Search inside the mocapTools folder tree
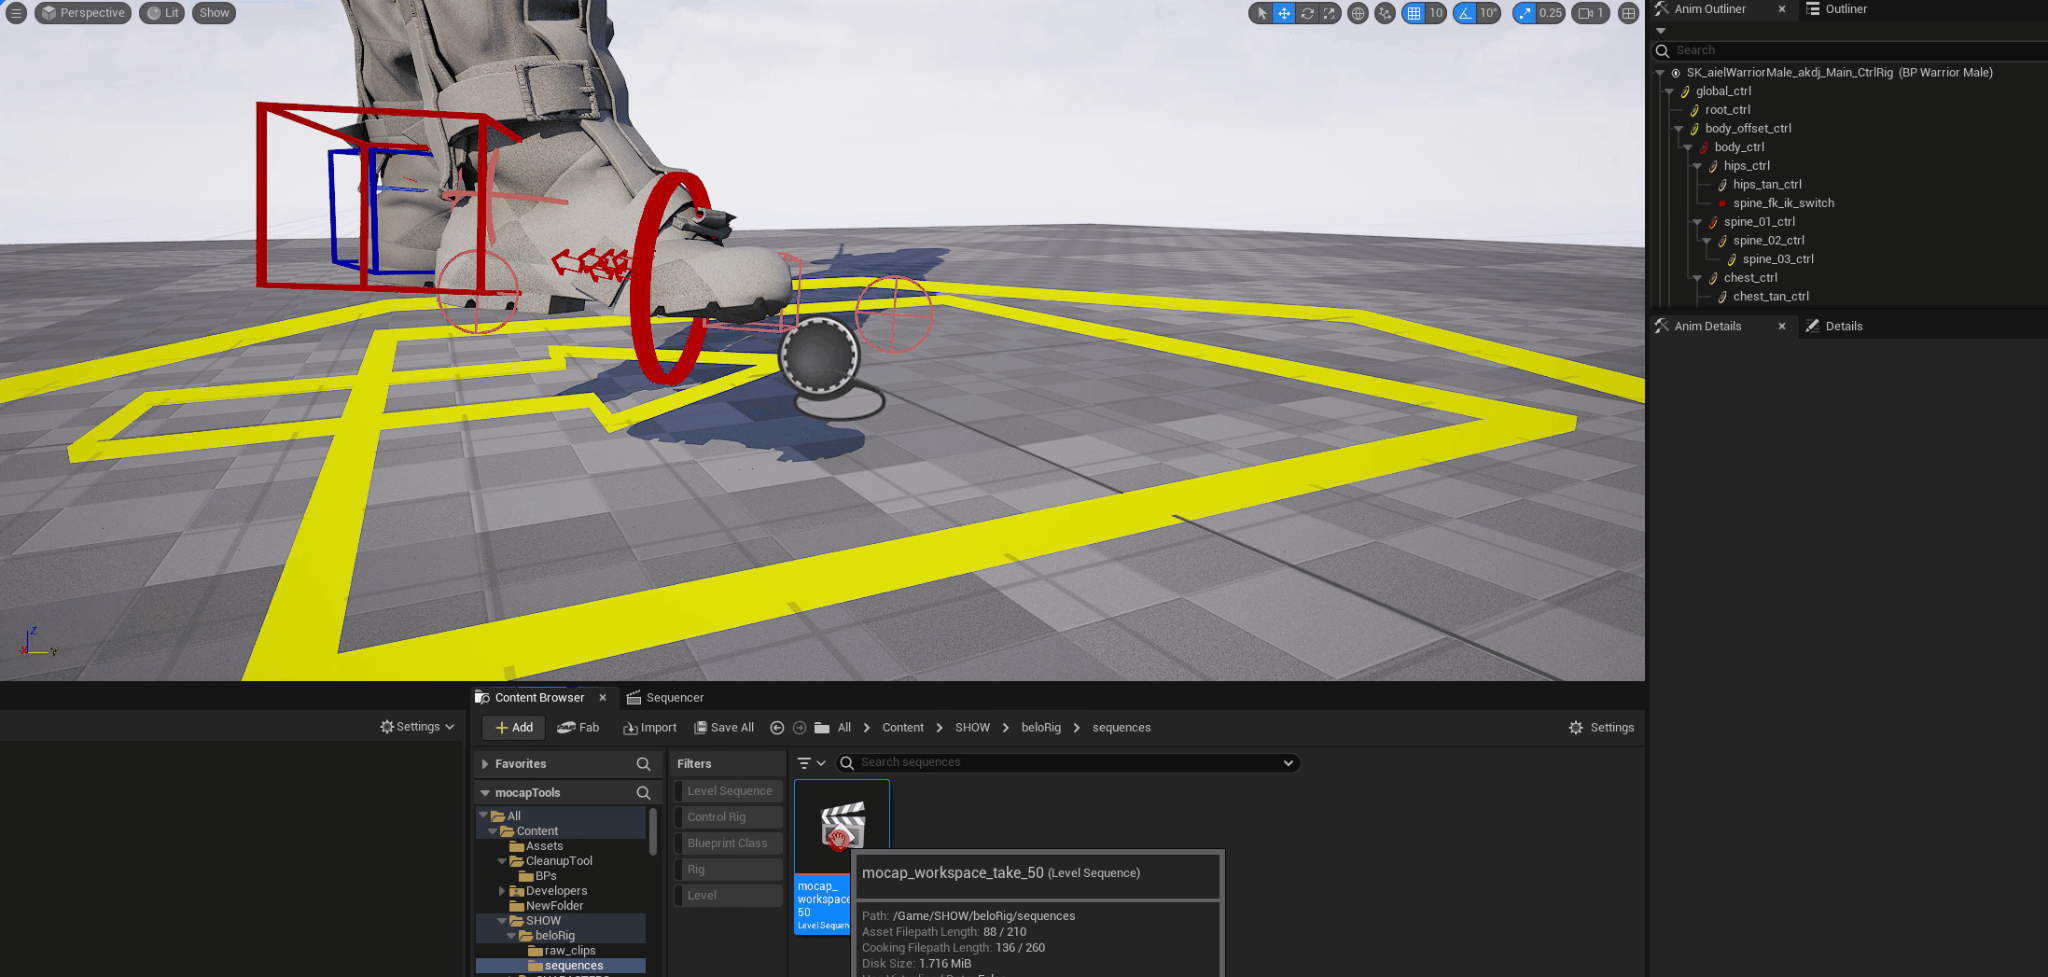The image size is (2048, 977). pyautogui.click(x=643, y=793)
